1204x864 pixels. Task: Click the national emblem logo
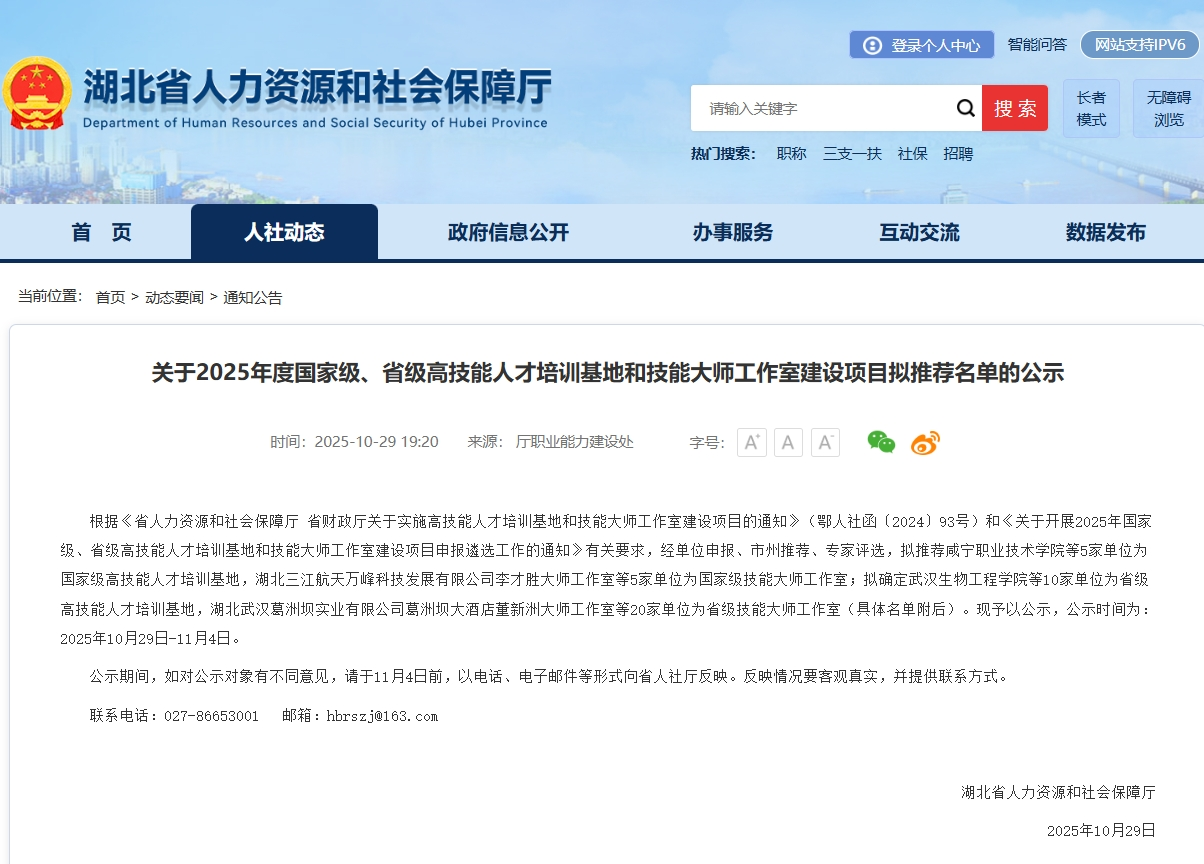[x=37, y=93]
